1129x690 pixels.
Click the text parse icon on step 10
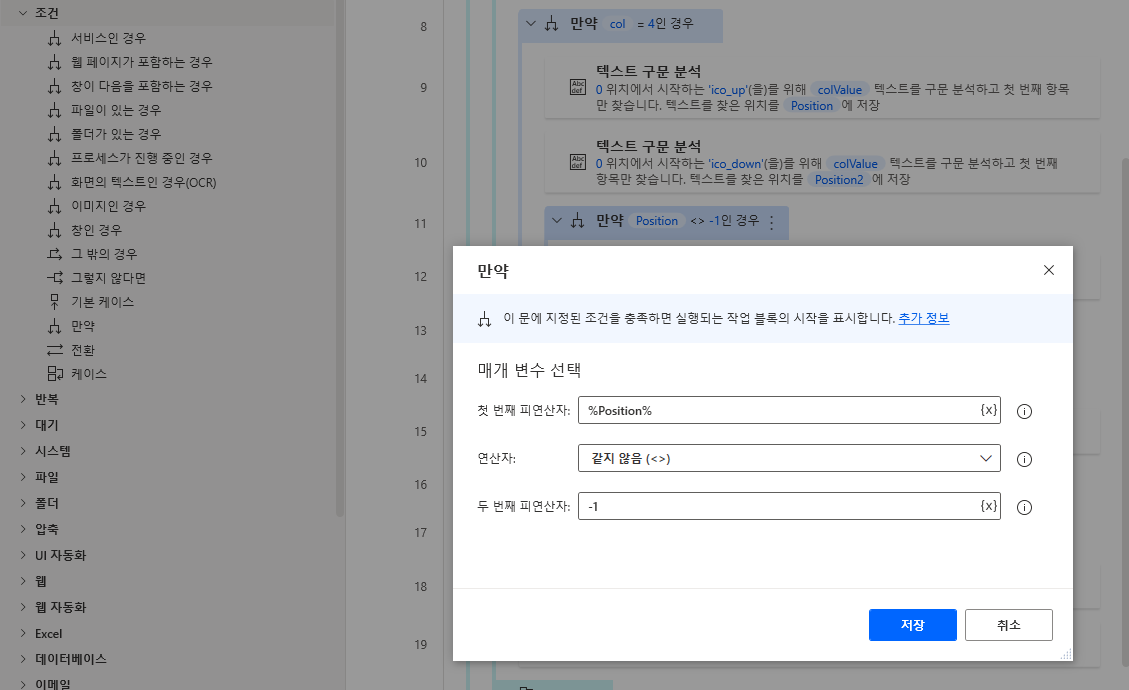(x=577, y=162)
